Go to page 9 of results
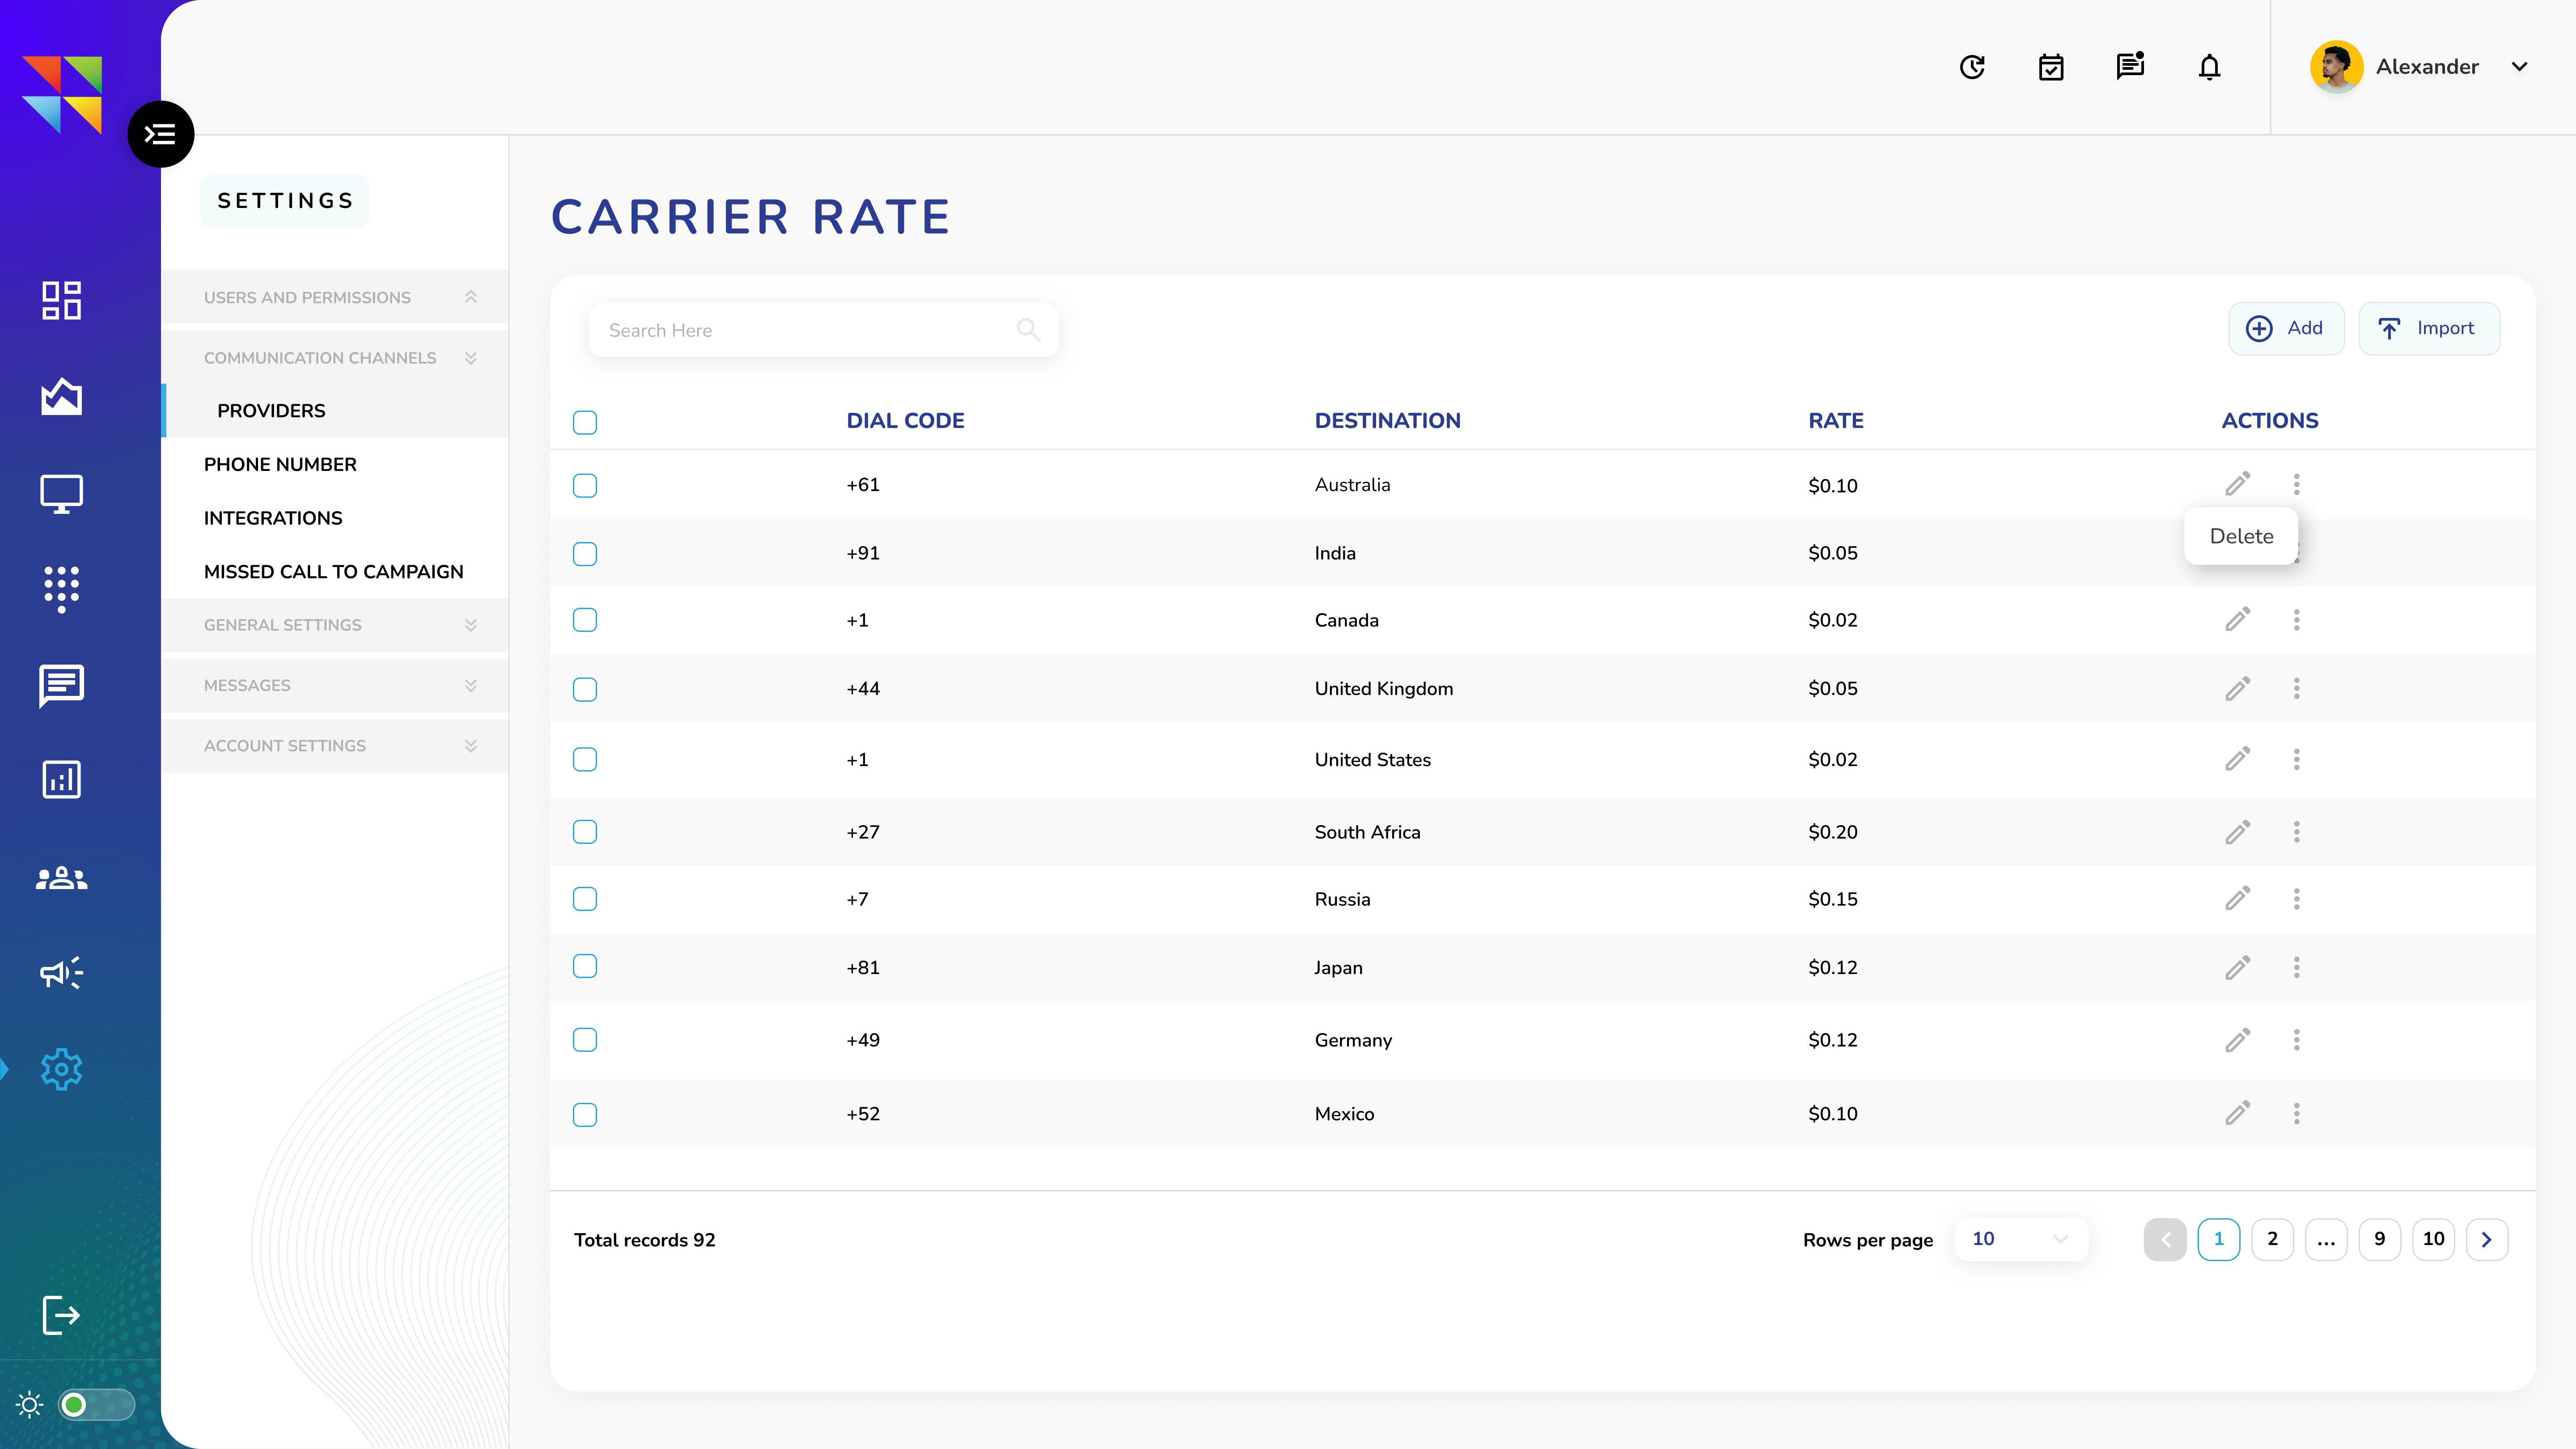Image resolution: width=2576 pixels, height=1449 pixels. point(2380,1239)
